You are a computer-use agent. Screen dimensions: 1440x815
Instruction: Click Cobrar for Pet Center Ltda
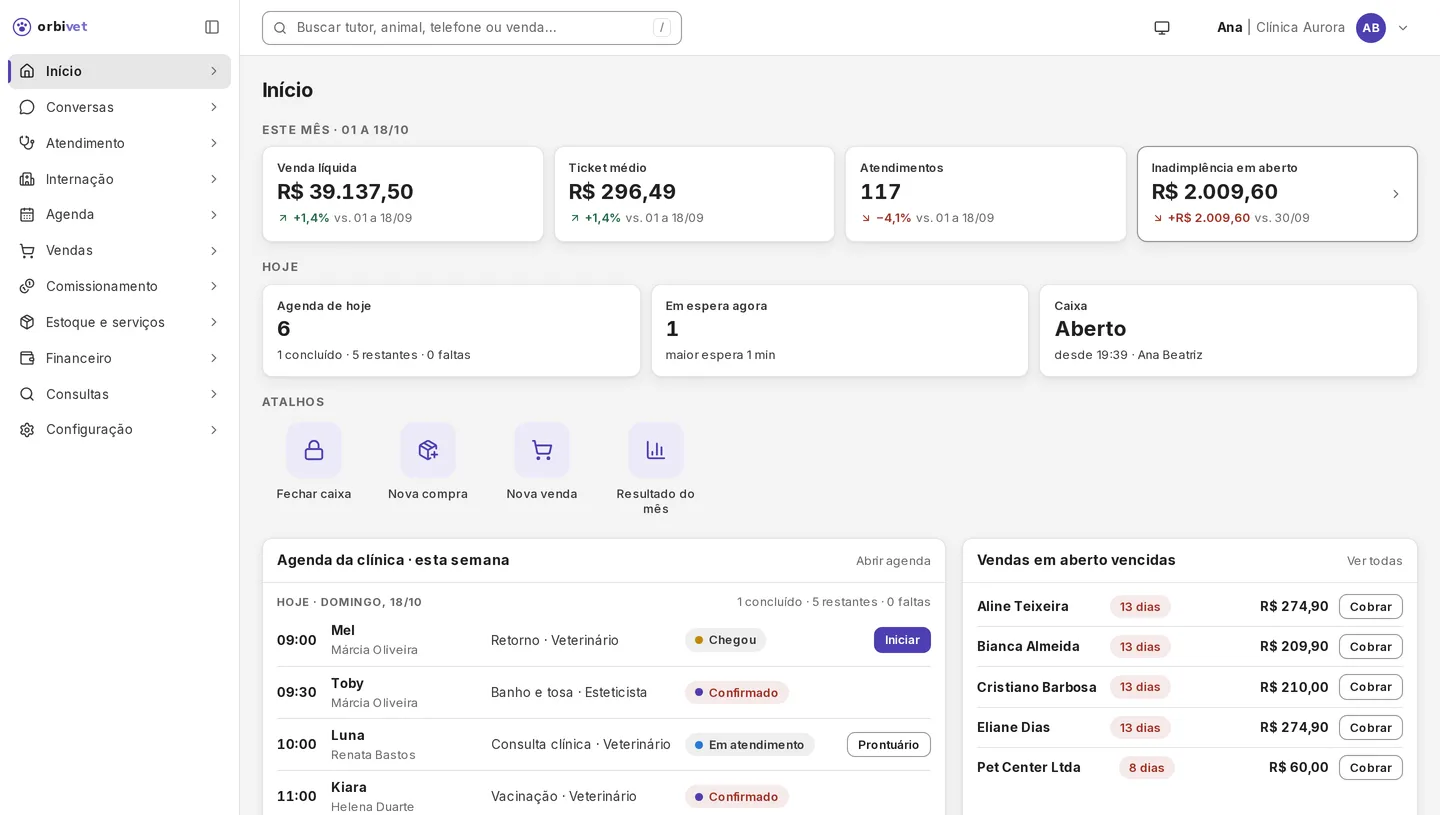pos(1371,768)
